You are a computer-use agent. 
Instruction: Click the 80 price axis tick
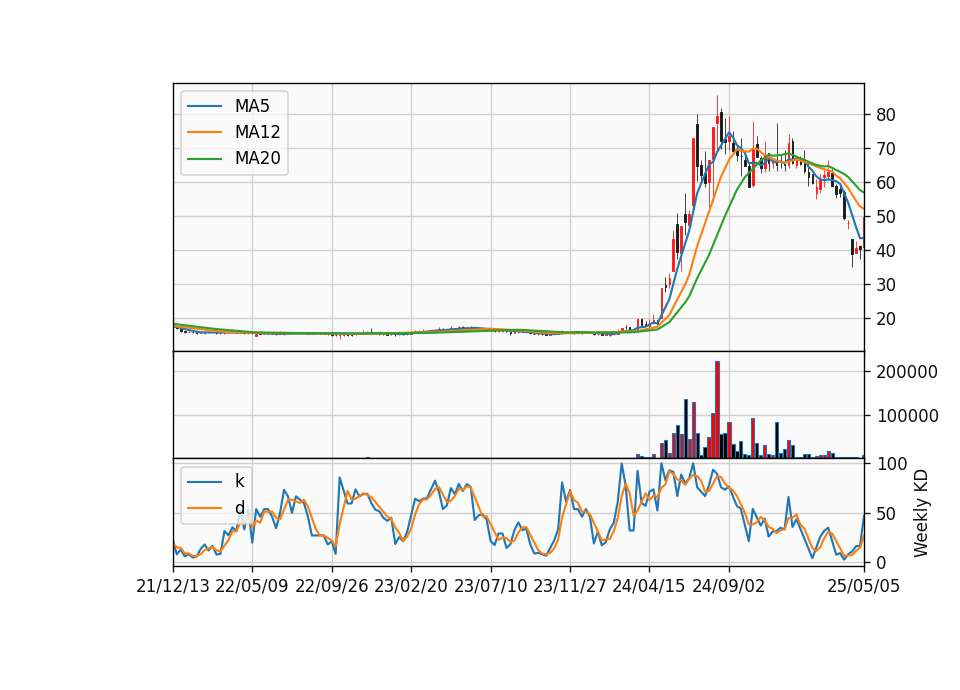(x=885, y=115)
